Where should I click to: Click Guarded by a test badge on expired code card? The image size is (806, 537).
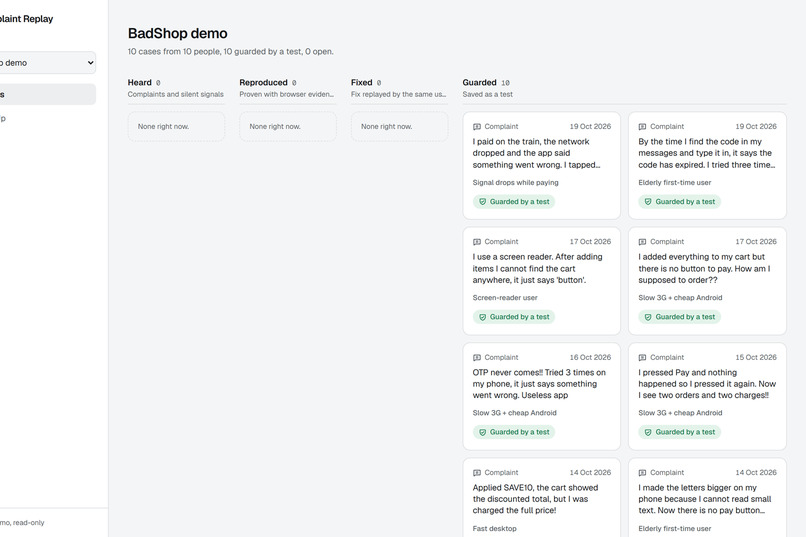pyautogui.click(x=680, y=201)
